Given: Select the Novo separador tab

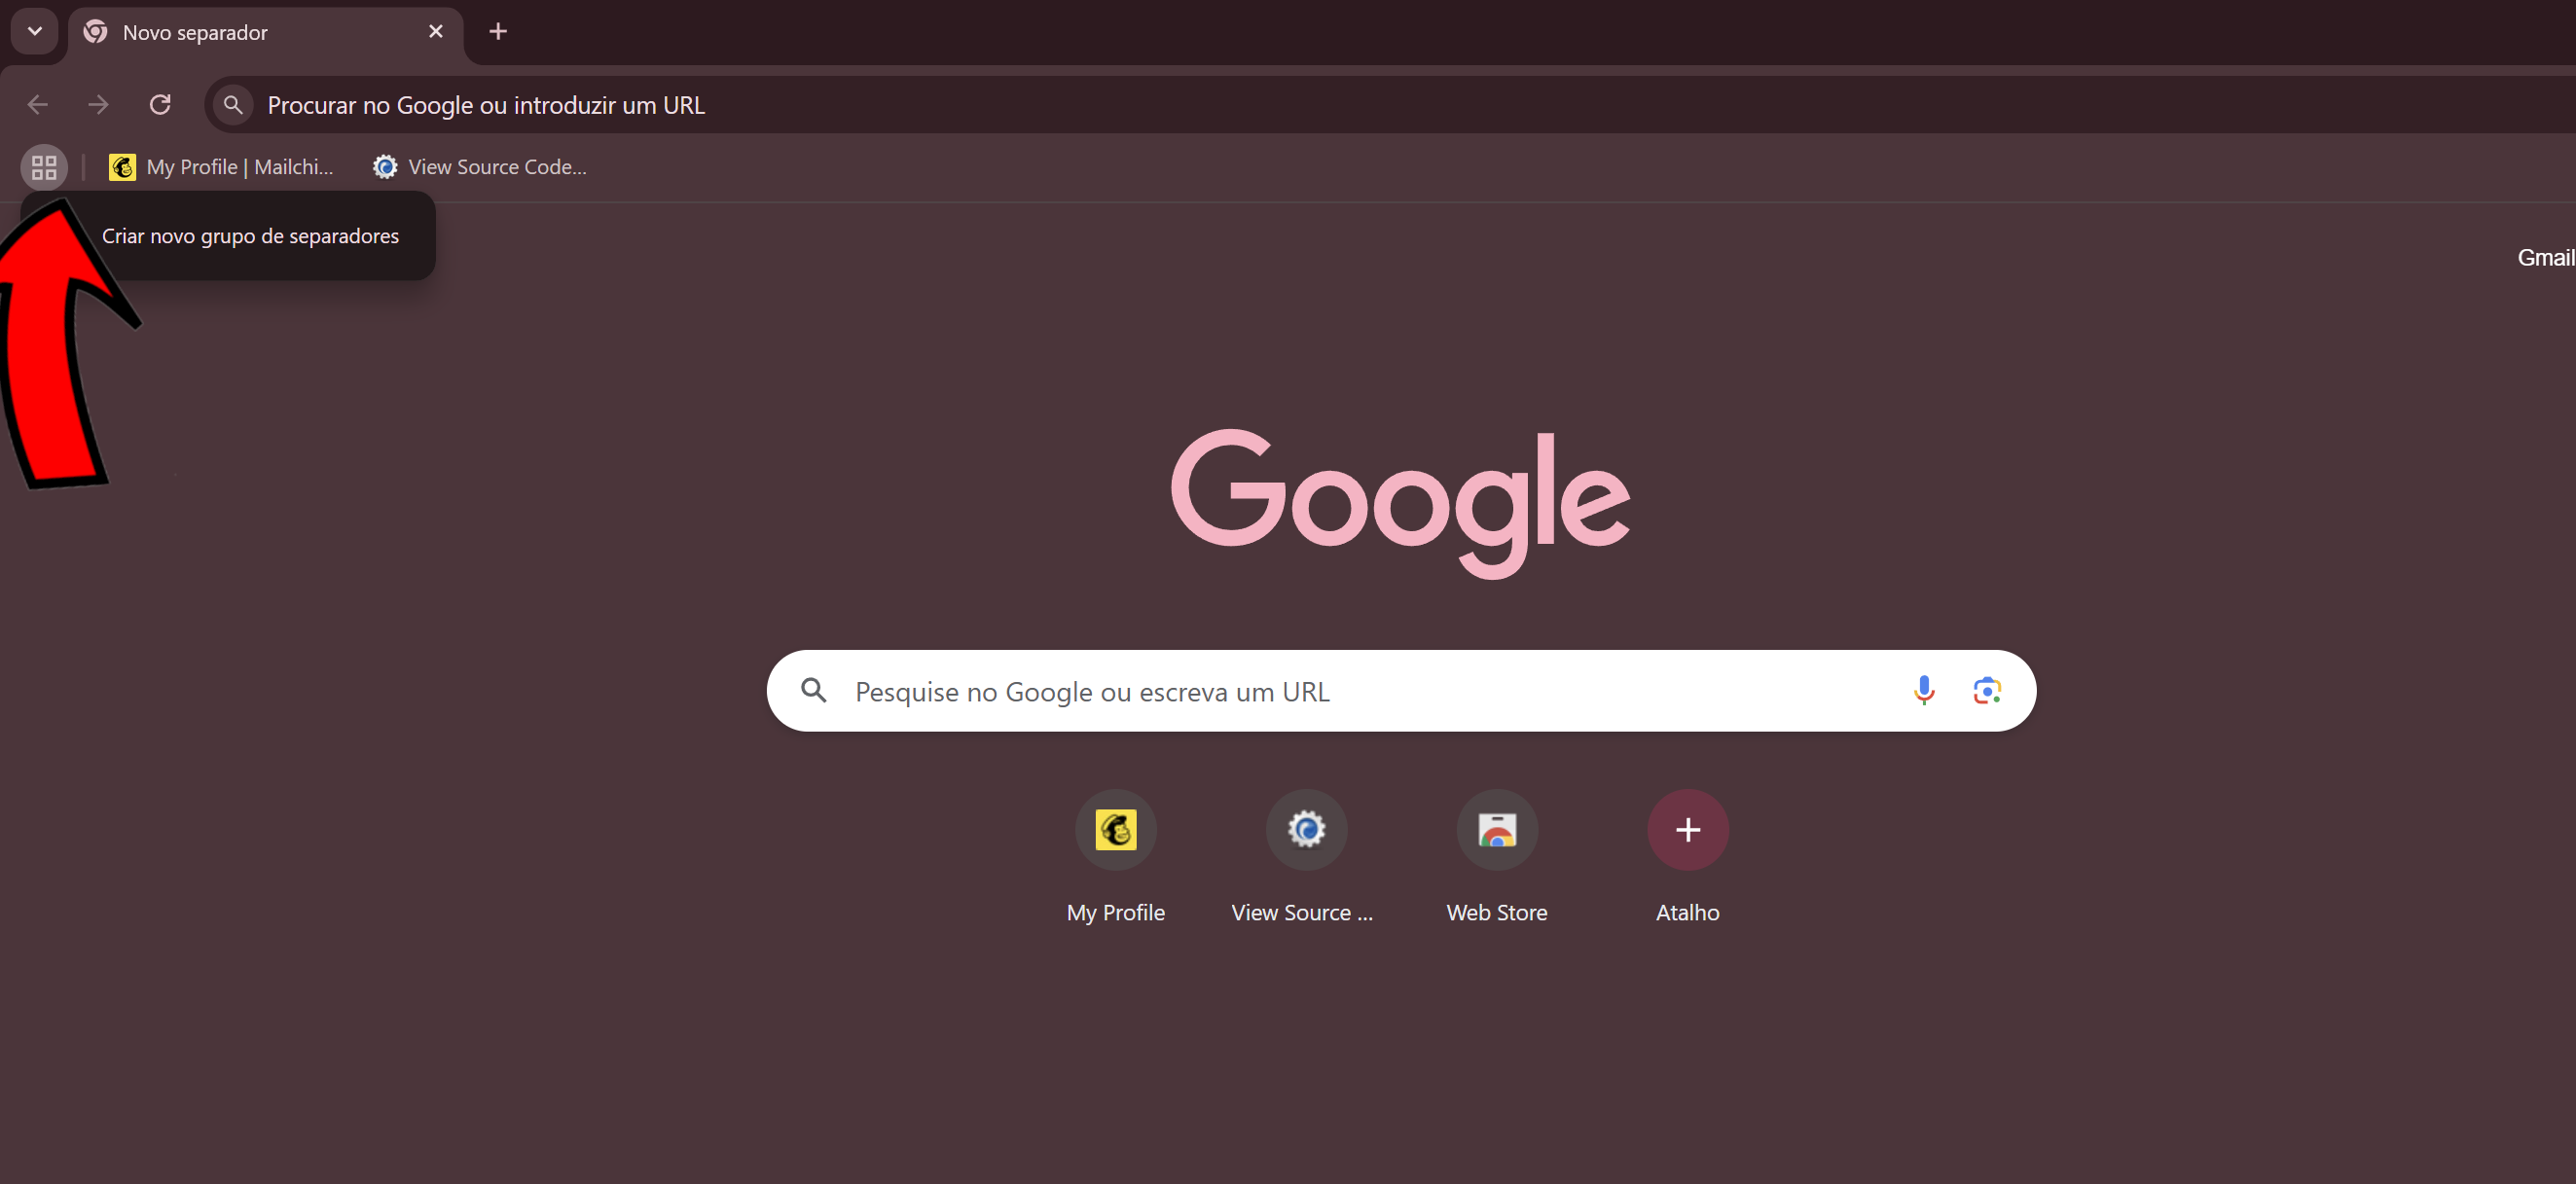Looking at the screenshot, I should [x=266, y=33].
